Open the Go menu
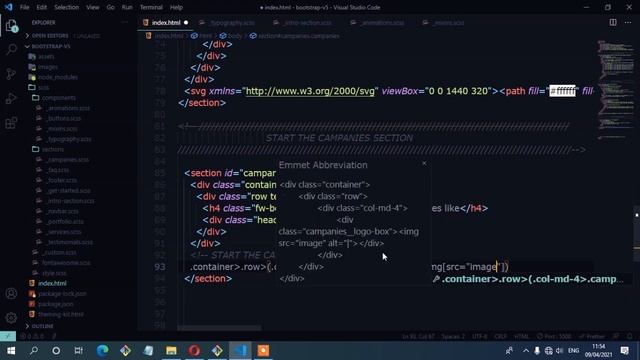Screen dimensions: 640x360 [111, 7]
